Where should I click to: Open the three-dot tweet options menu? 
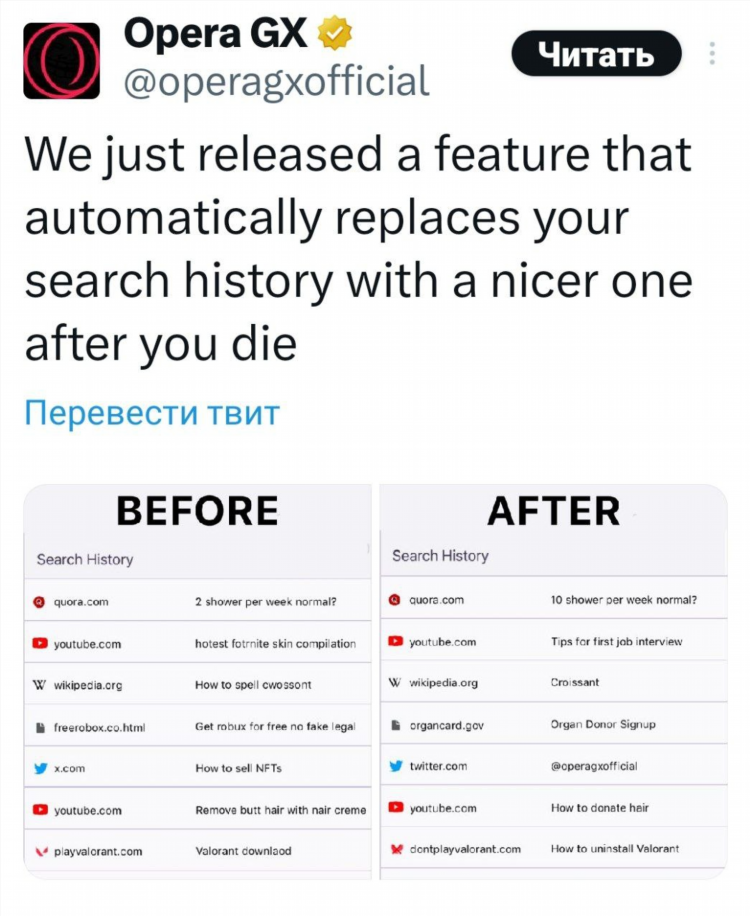click(711, 54)
